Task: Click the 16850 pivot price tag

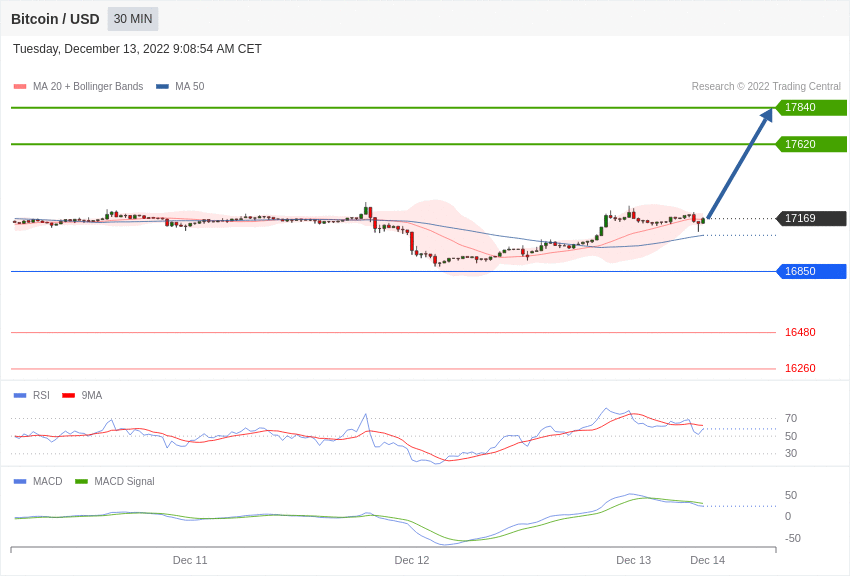Action: coord(812,271)
